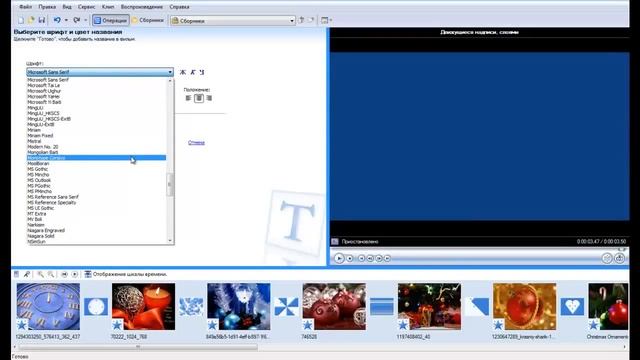Viewport: 640px width, 360px height.
Task: Select the clock clip thumbnail
Action: tap(48, 307)
